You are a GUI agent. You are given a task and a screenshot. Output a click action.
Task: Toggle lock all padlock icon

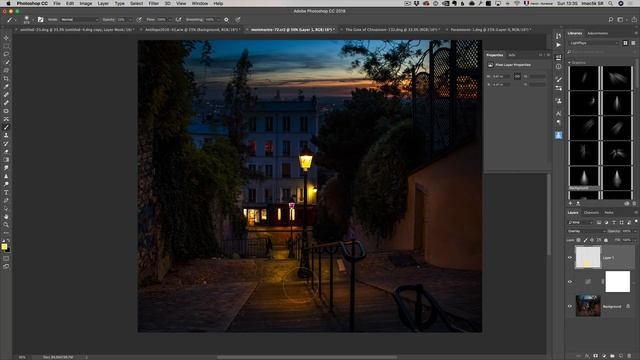pos(606,240)
